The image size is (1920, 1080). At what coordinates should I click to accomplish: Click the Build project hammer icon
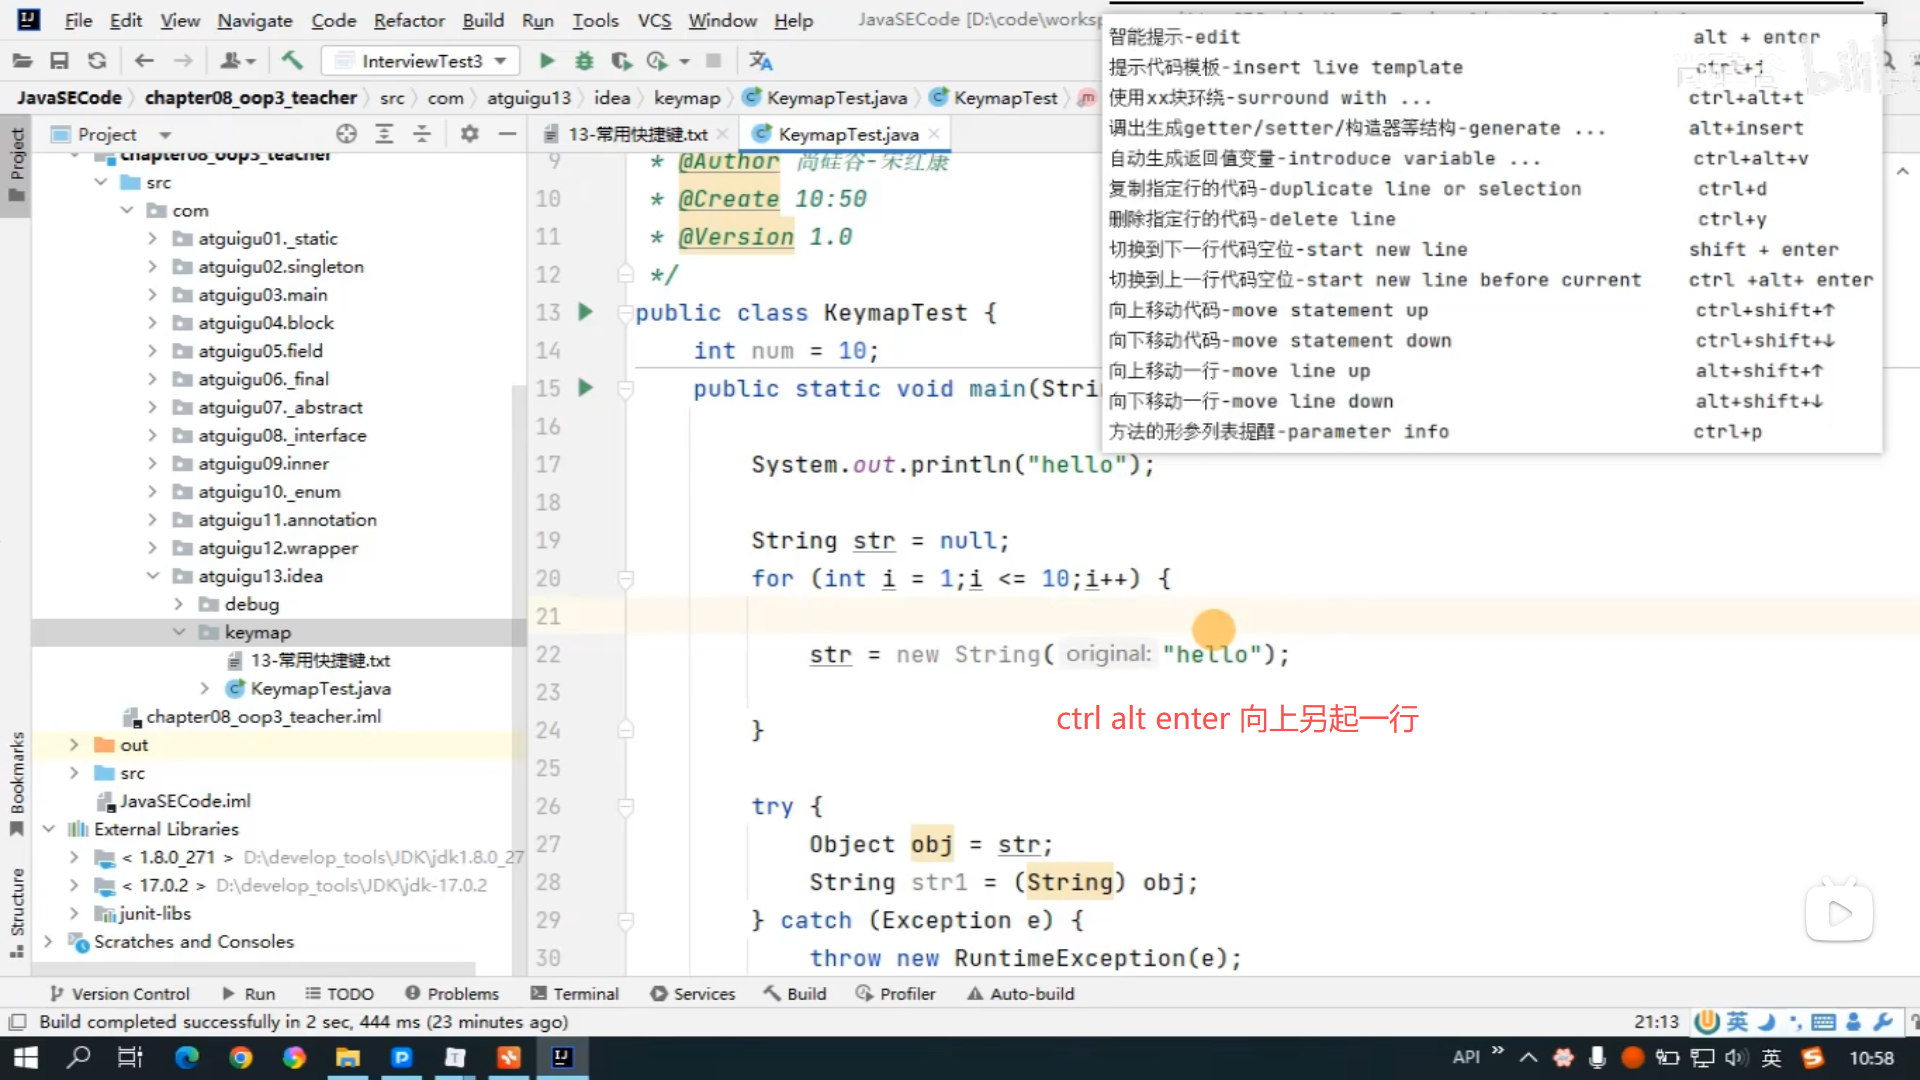coord(292,61)
